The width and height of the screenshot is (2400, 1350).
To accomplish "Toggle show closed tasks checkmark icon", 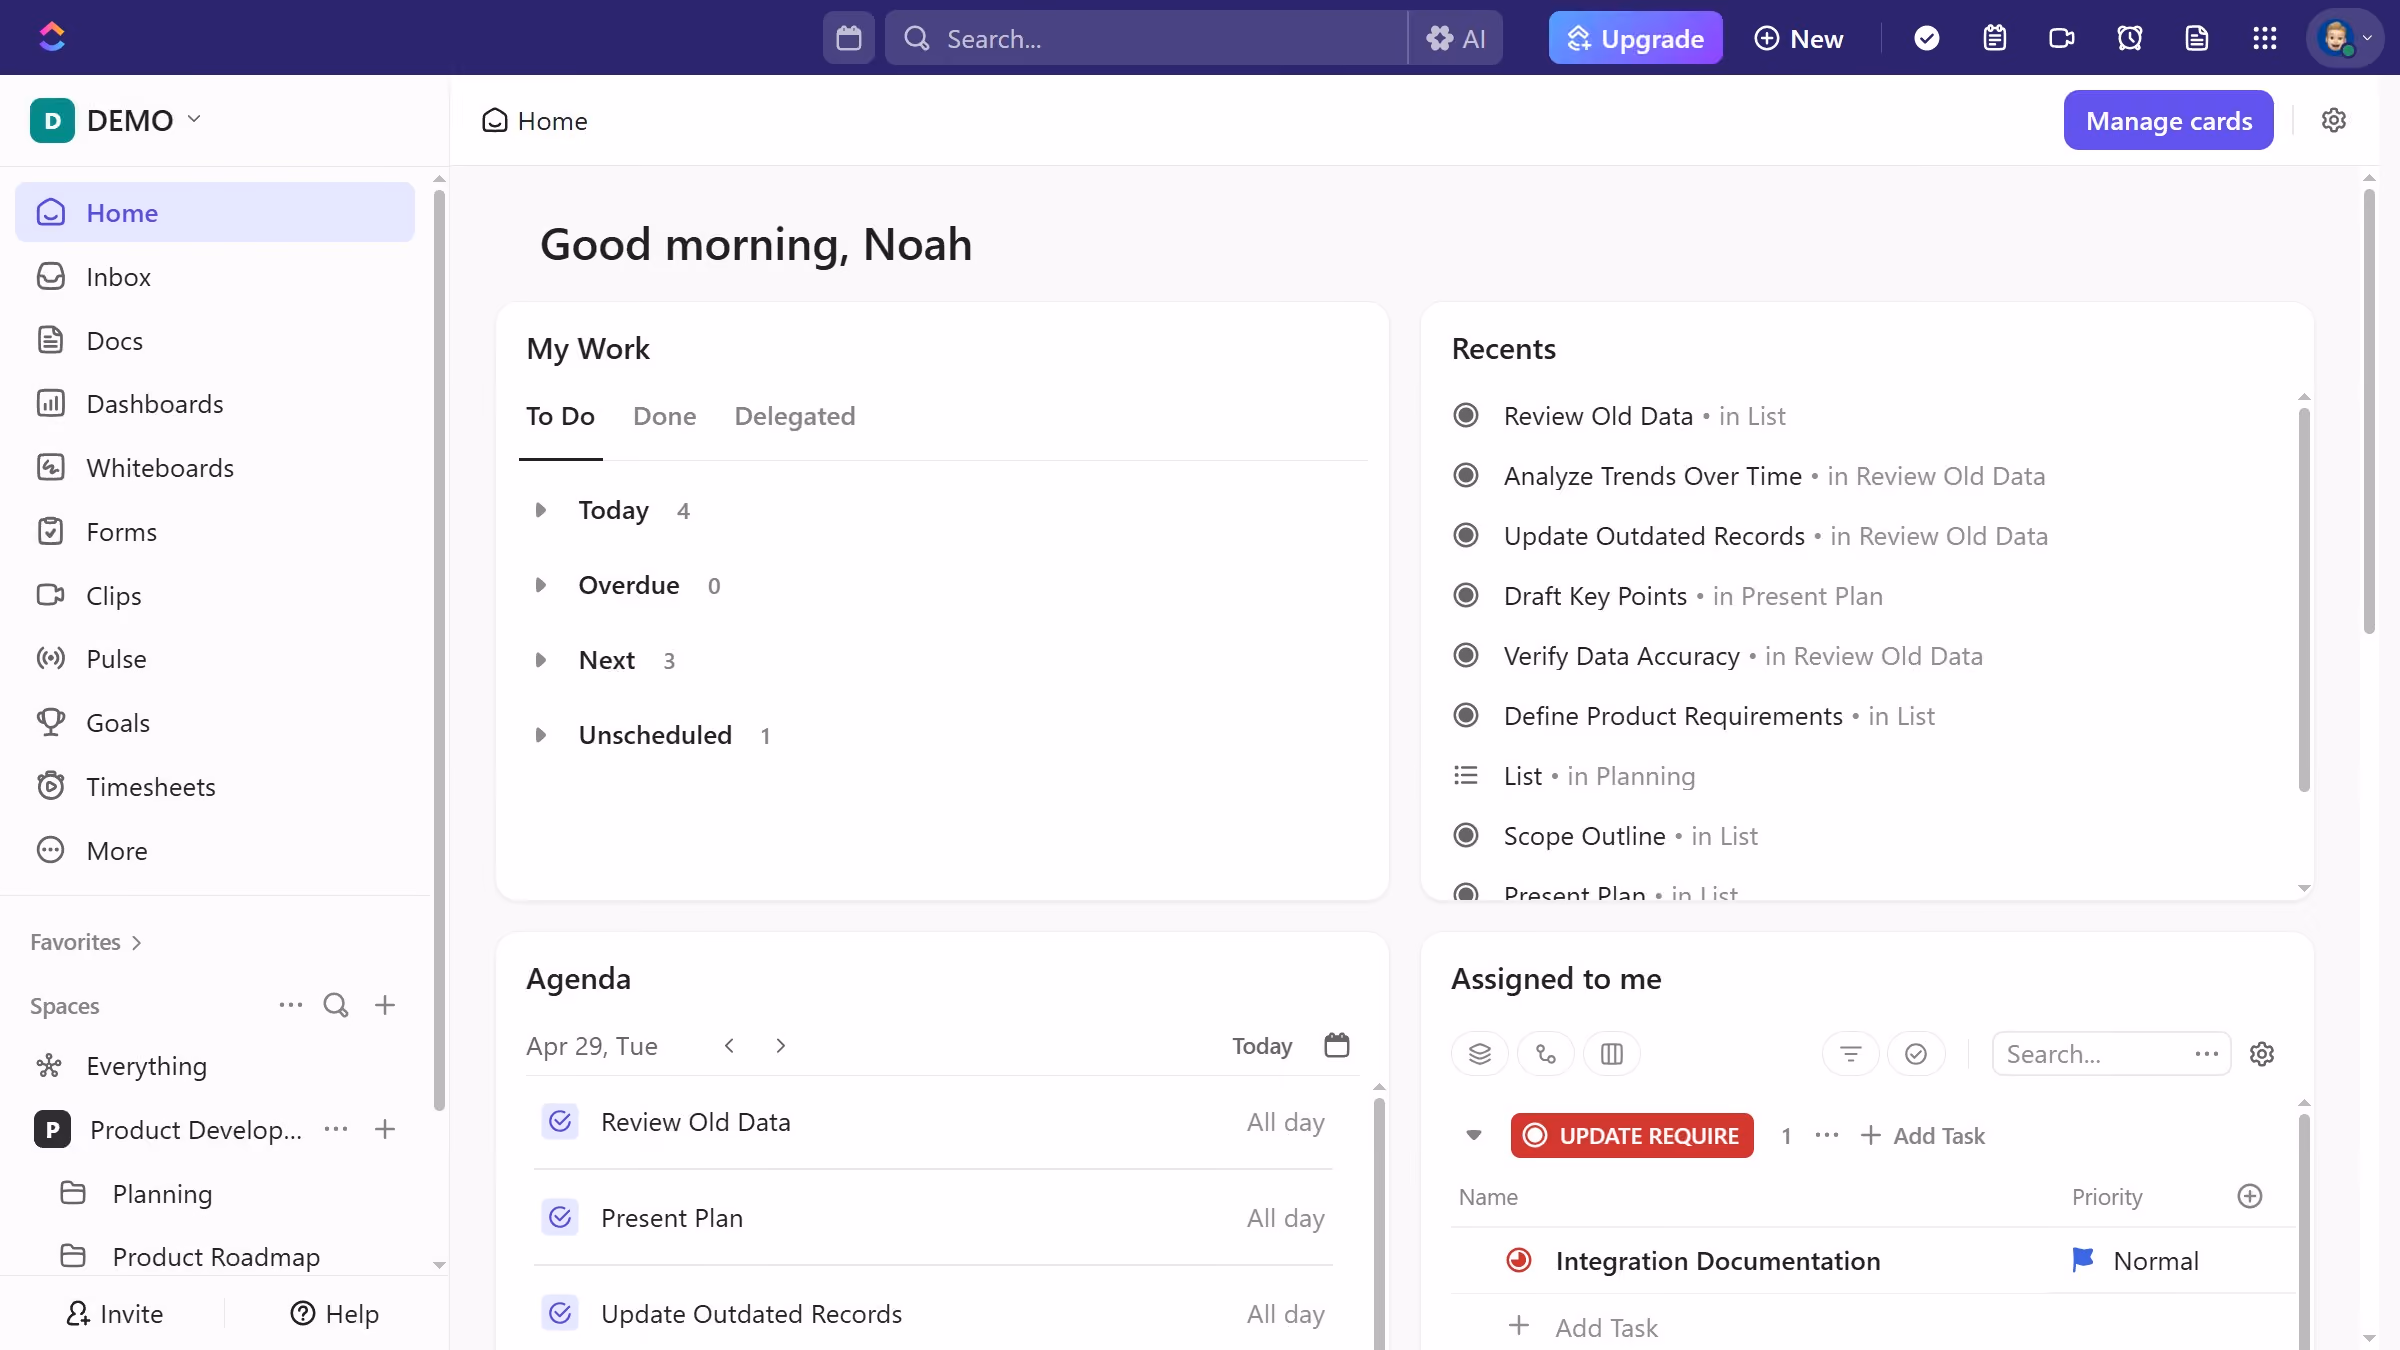I will click(1916, 1054).
